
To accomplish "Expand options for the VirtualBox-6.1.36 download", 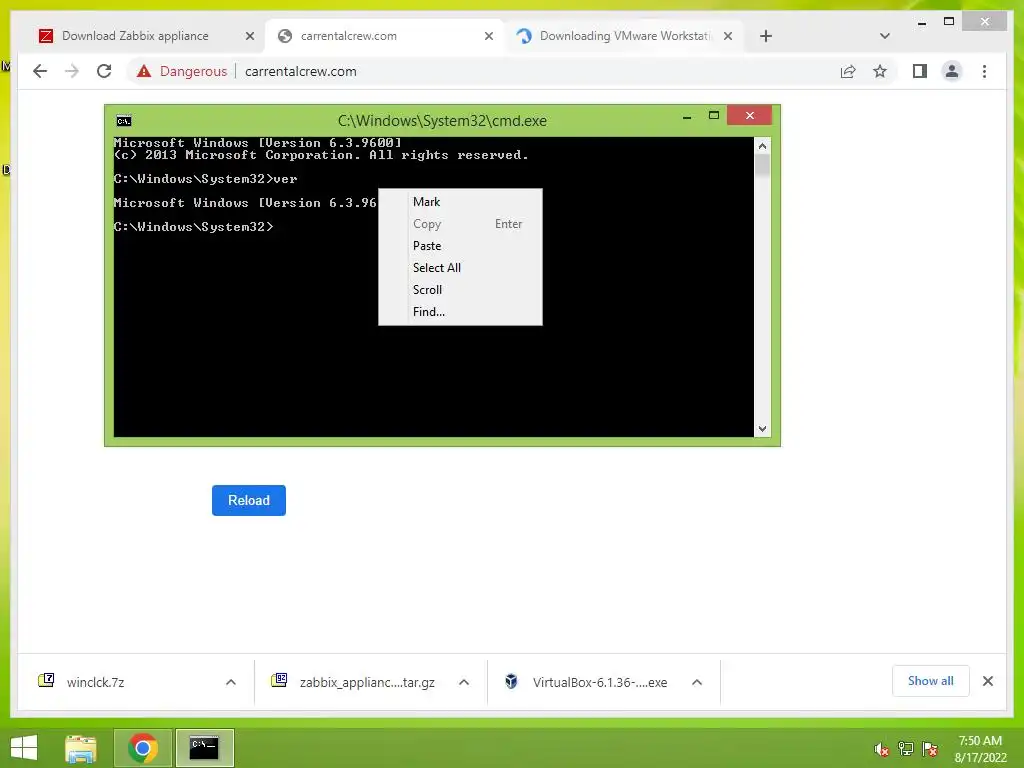I will (697, 682).
